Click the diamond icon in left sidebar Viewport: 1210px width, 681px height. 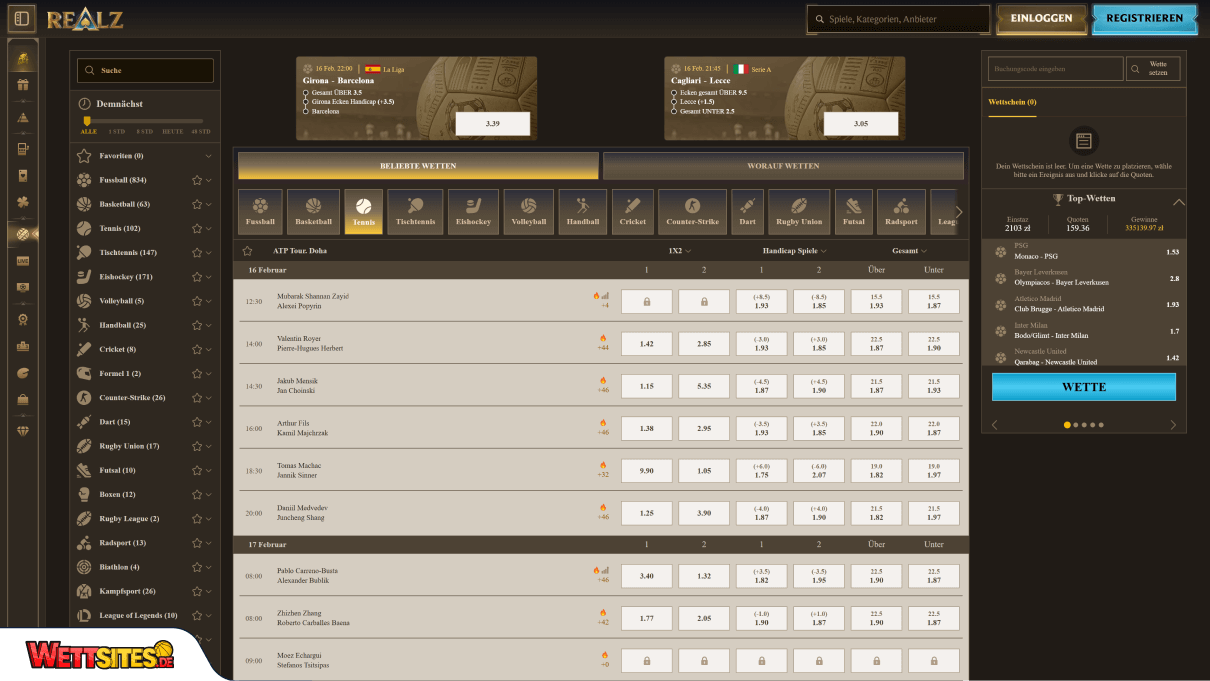click(23, 431)
